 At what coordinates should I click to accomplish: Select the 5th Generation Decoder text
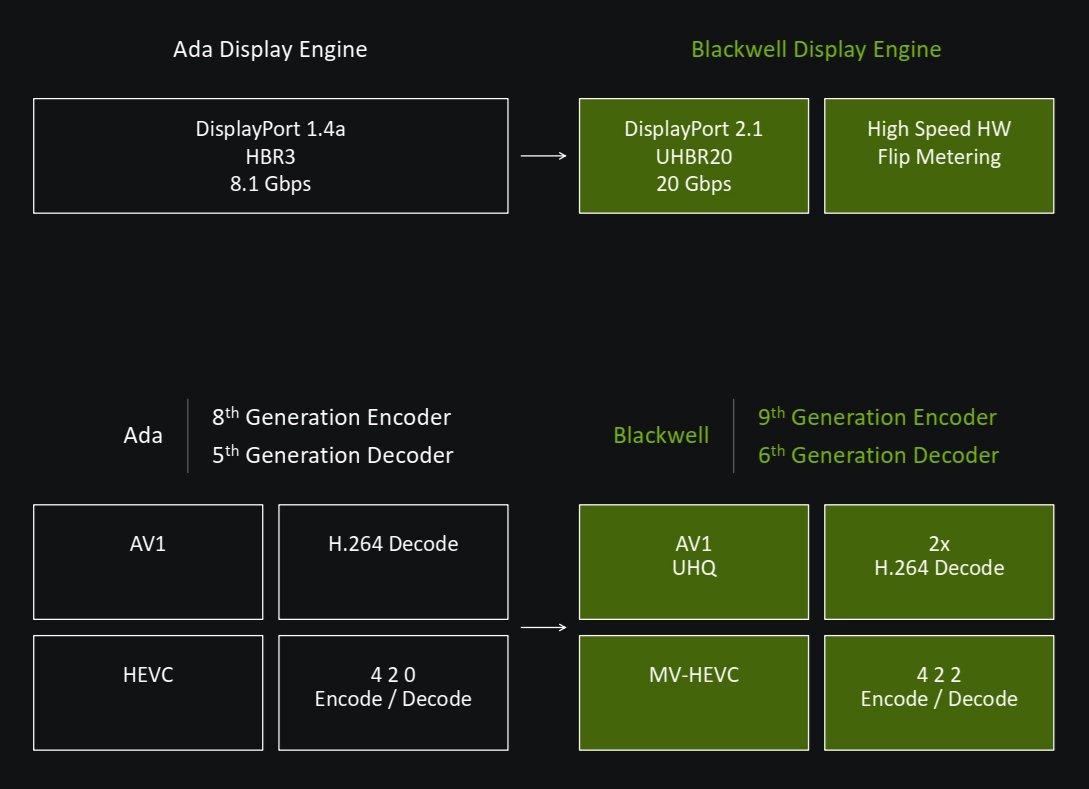(x=332, y=455)
